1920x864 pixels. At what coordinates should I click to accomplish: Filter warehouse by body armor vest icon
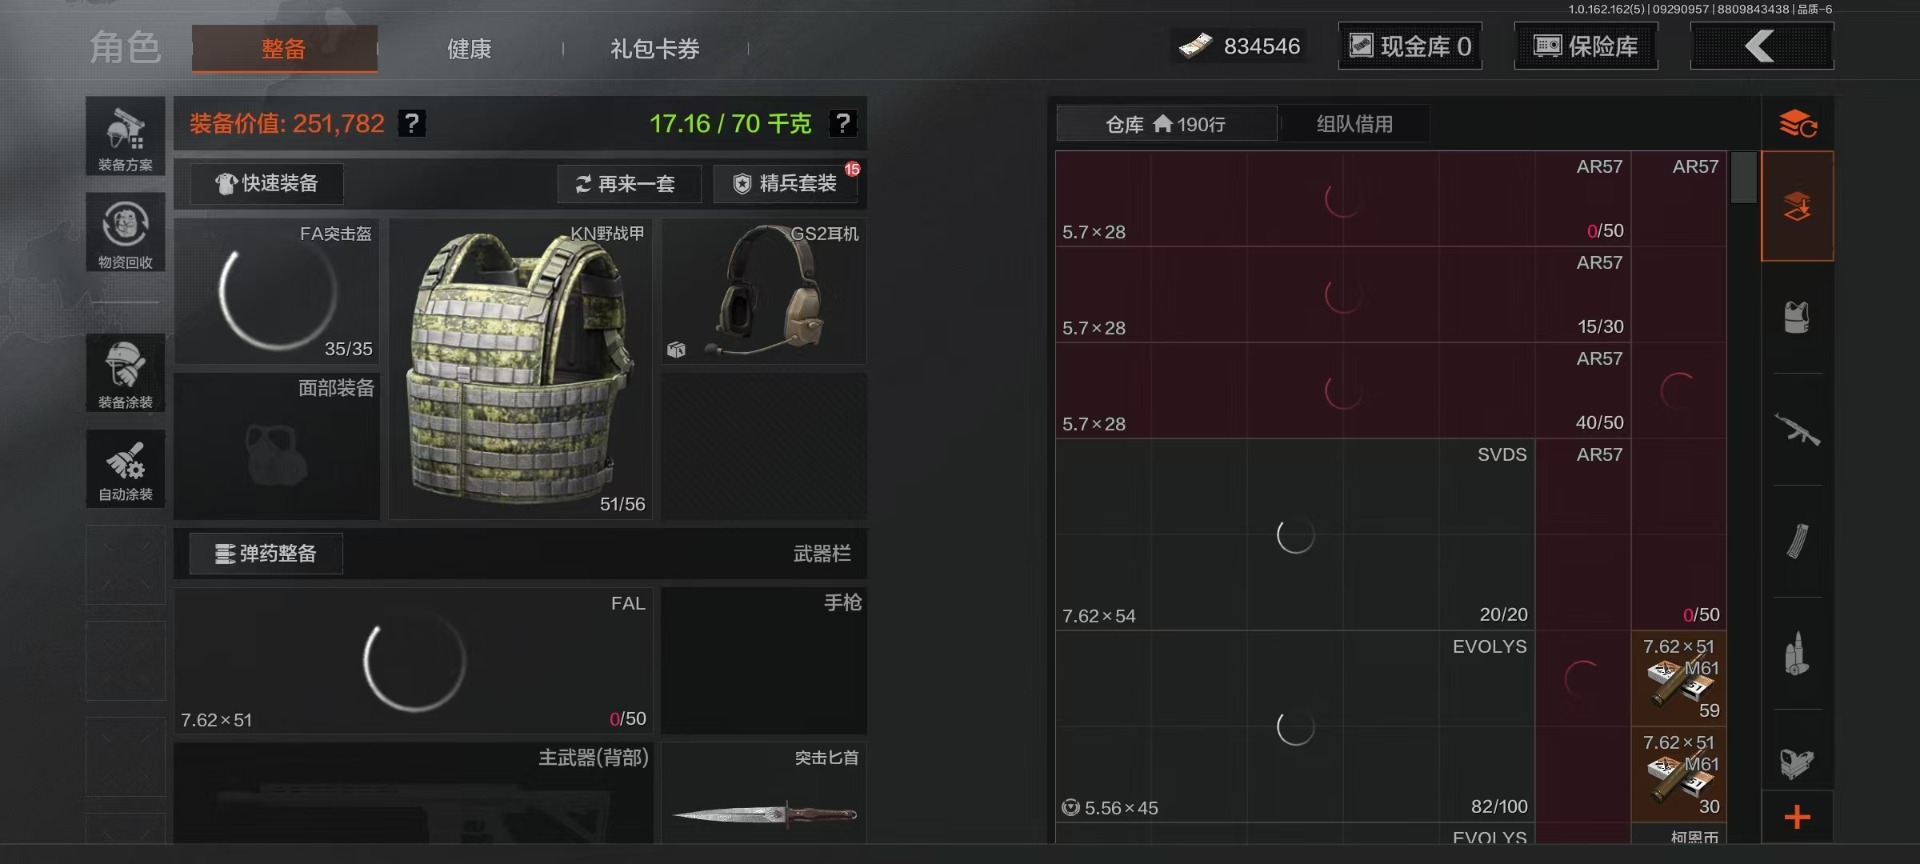(x=1797, y=317)
